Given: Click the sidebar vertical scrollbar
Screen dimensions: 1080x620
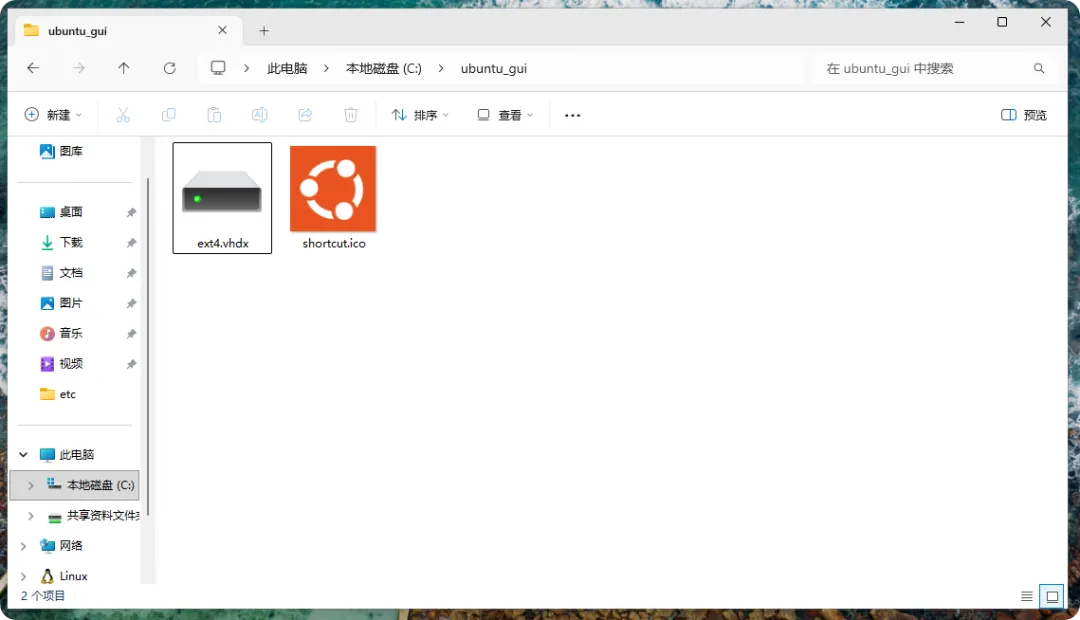Looking at the screenshot, I should coord(147,347).
